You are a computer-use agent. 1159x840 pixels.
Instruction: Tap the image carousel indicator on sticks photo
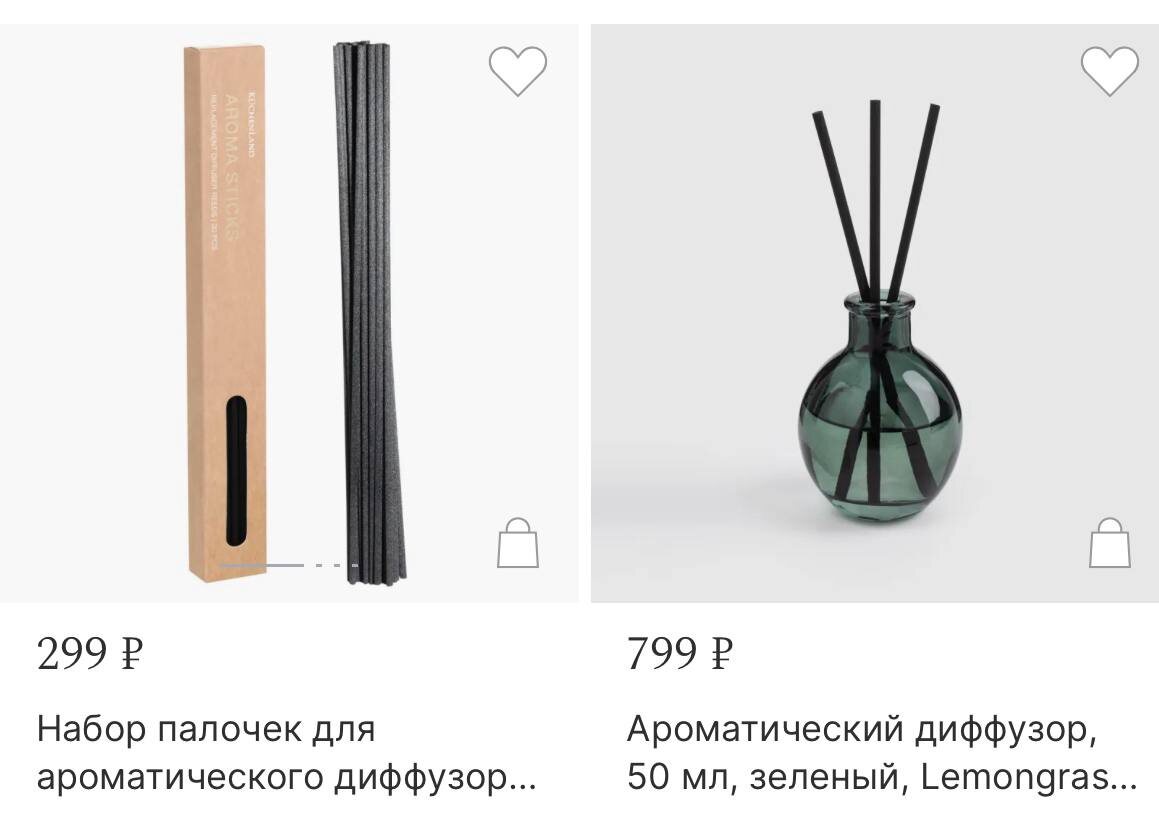coord(289,565)
